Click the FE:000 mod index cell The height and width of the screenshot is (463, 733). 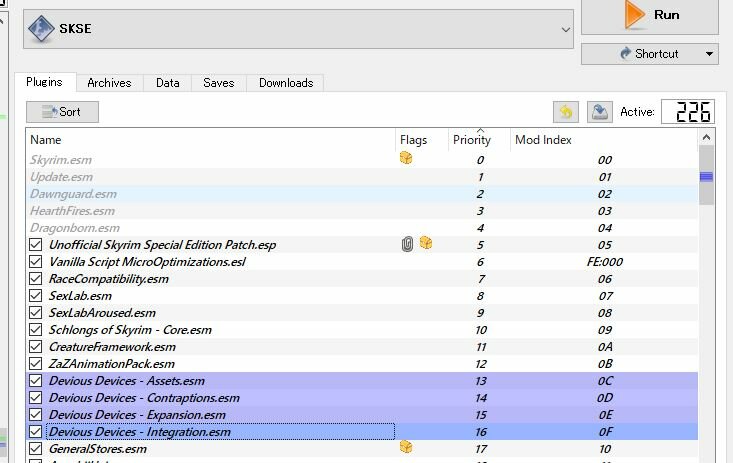pyautogui.click(x=604, y=262)
